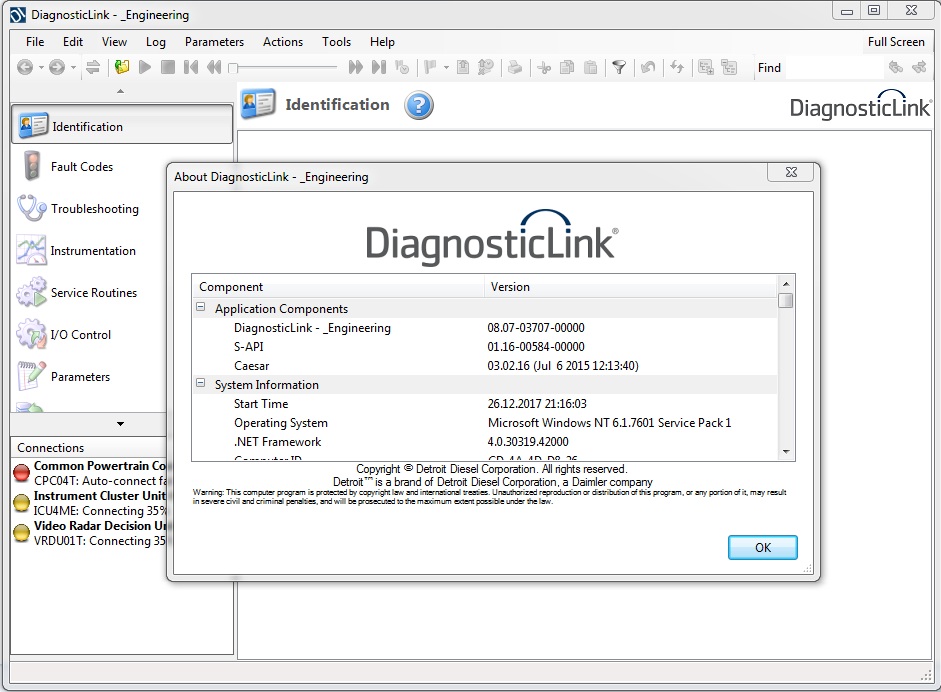Click the Component column header
Viewport: 941px width, 692px height.
click(338, 287)
